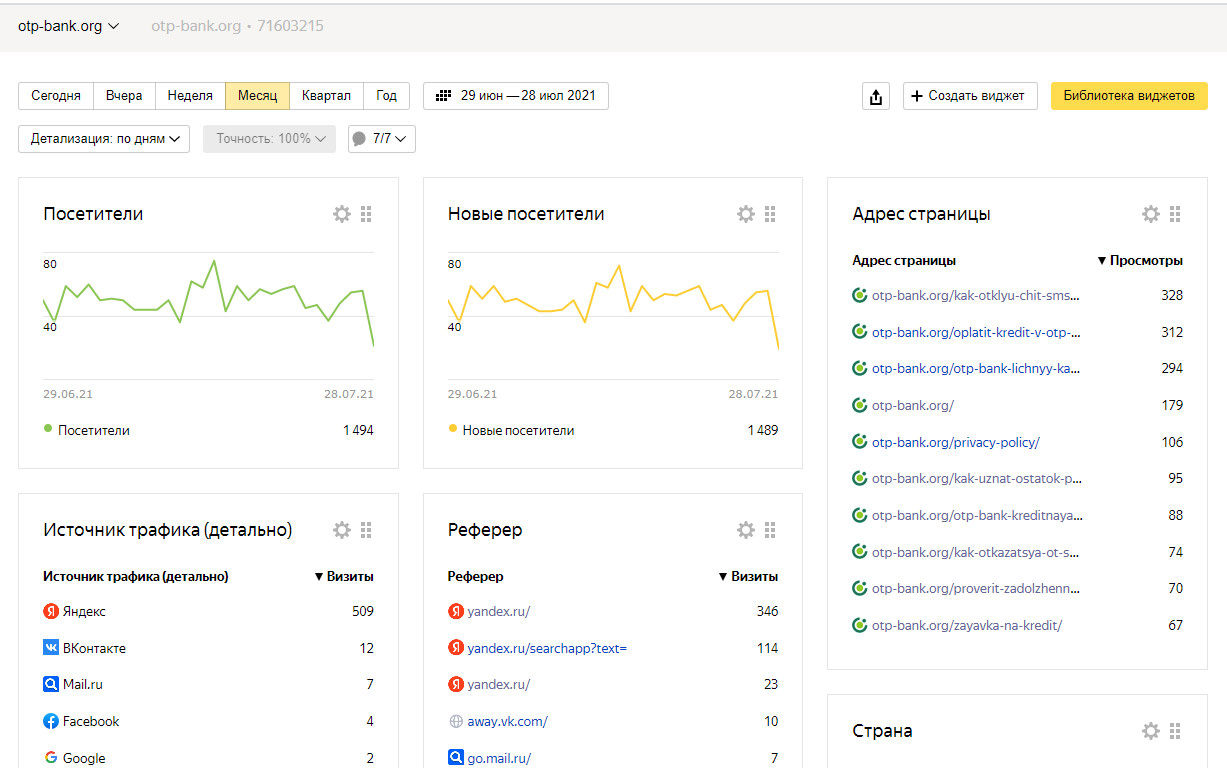Open the otp-bank.org/privacy-policy/ link

[955, 442]
